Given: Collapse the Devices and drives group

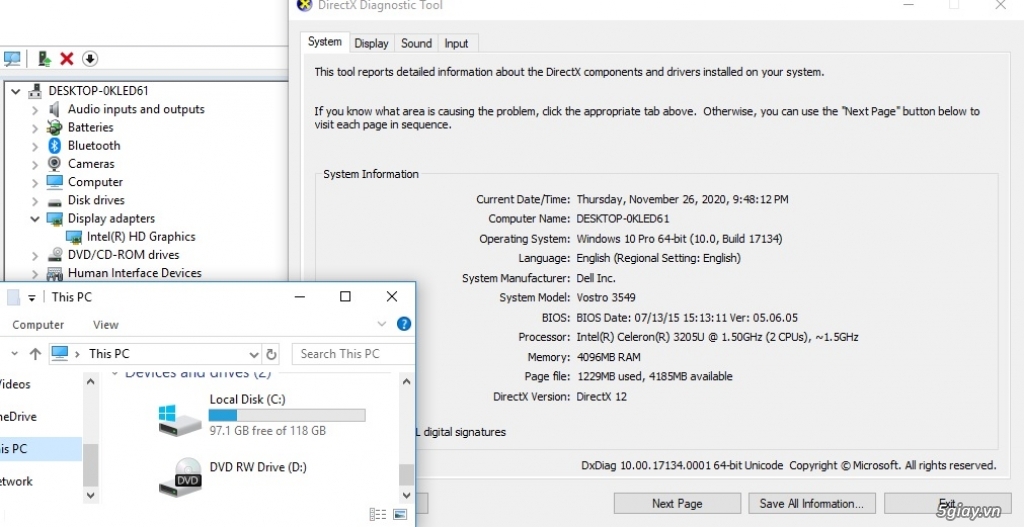Looking at the screenshot, I should click(115, 374).
